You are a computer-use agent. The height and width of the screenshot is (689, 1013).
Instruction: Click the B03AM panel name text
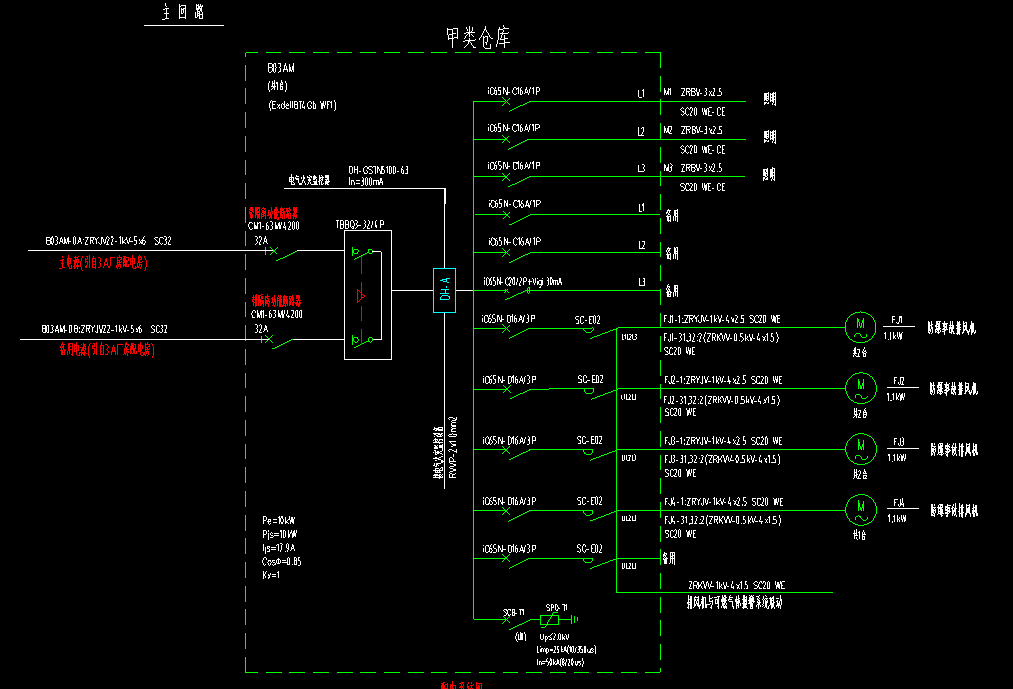[x=280, y=68]
